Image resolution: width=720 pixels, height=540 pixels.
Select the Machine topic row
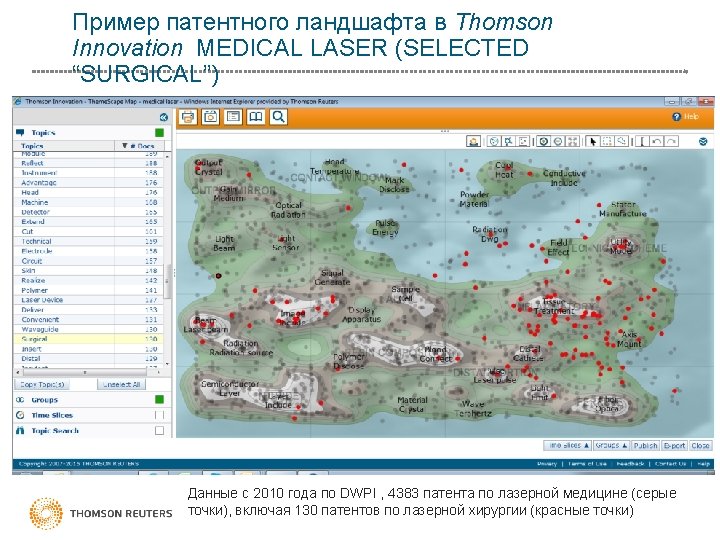(x=89, y=202)
